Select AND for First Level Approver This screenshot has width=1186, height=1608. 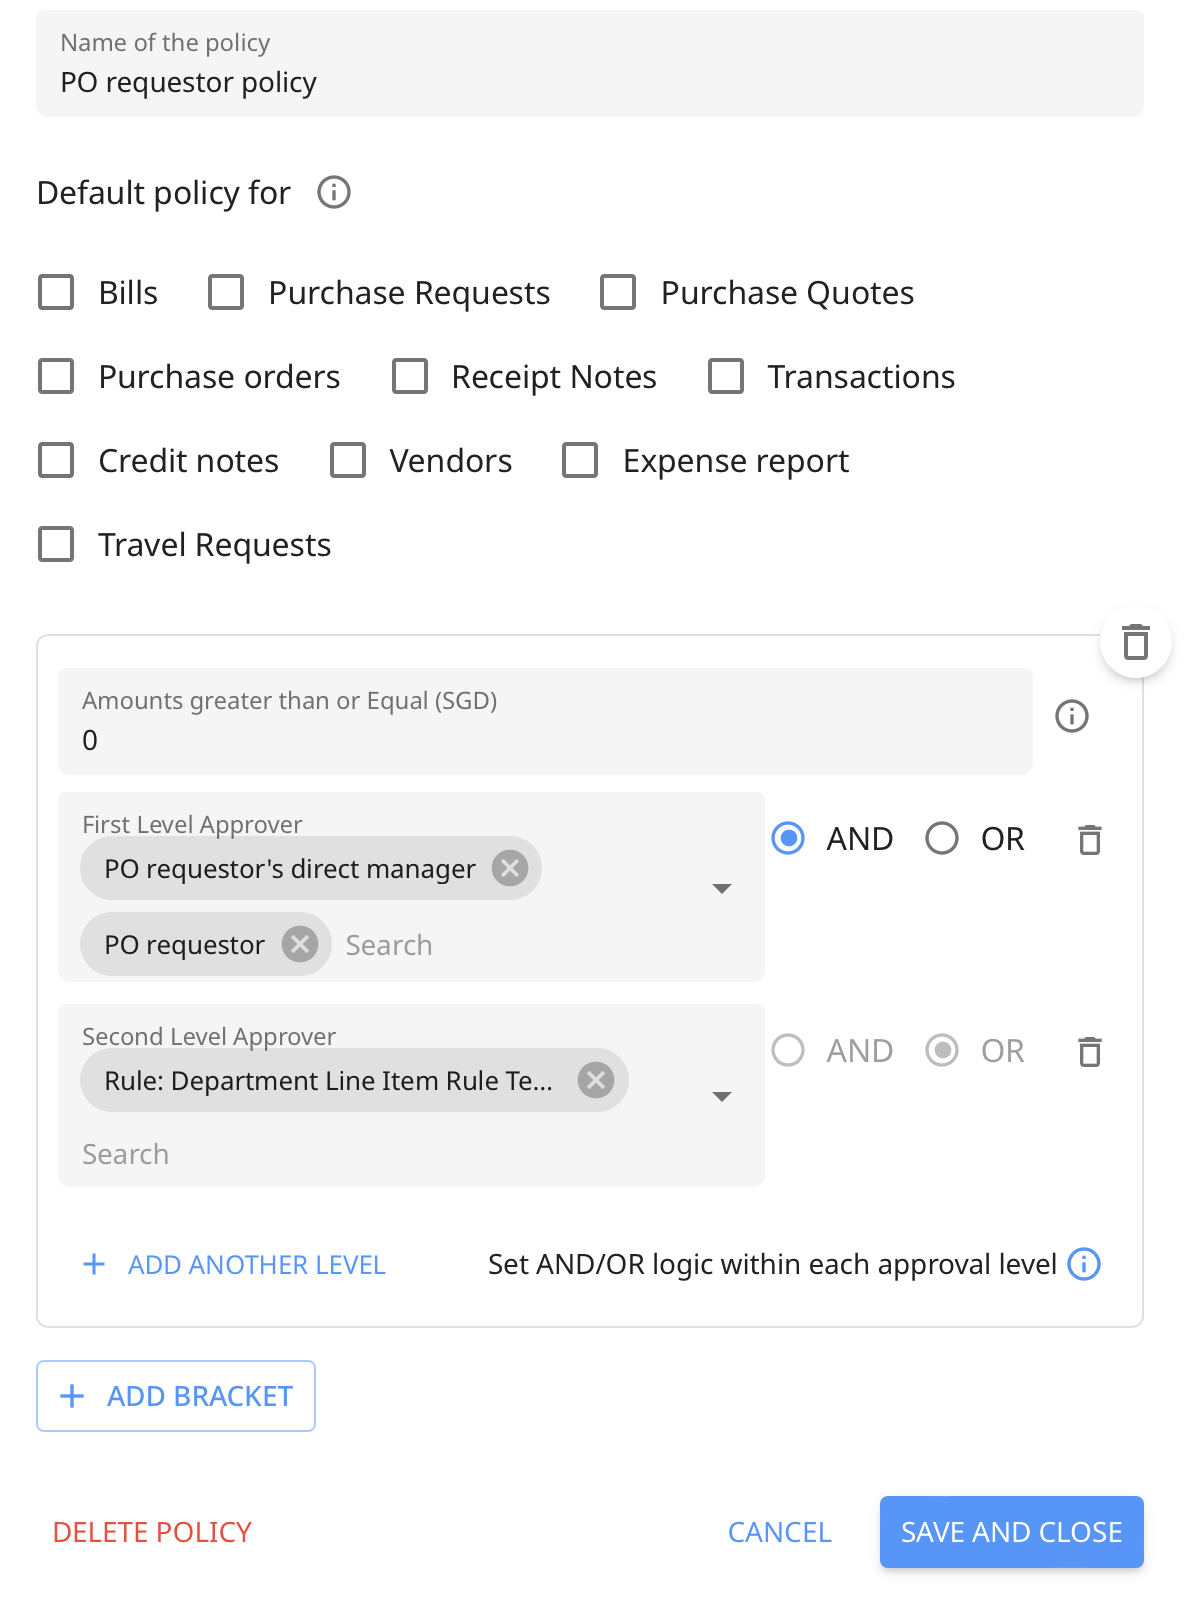coord(788,838)
